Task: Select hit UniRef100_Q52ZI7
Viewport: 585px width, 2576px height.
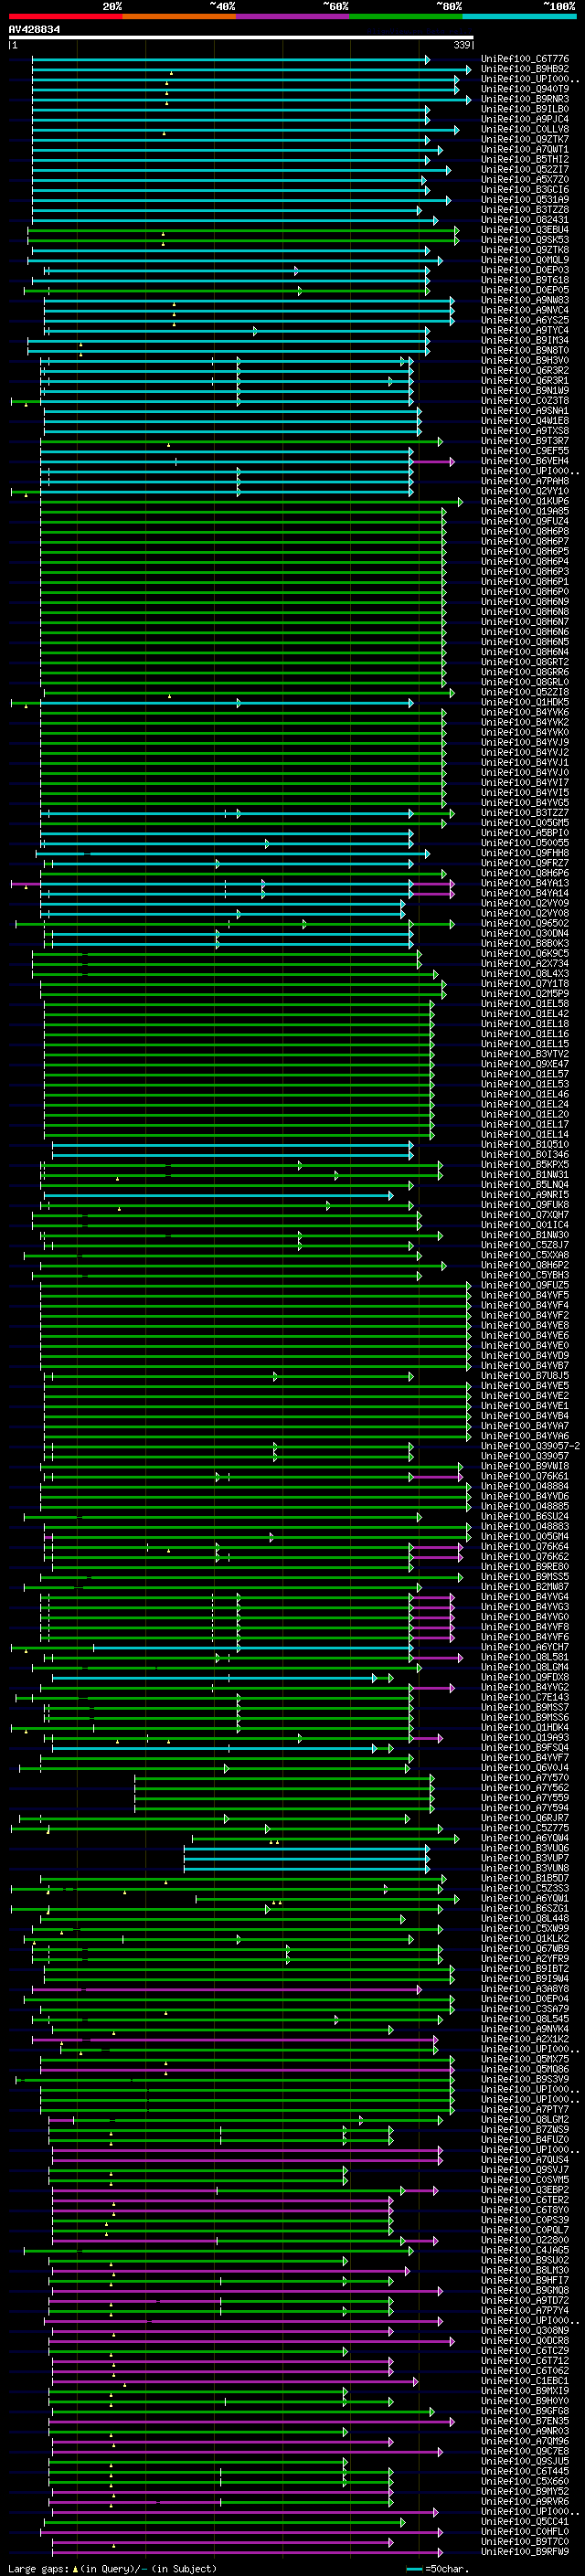Action: point(525,170)
